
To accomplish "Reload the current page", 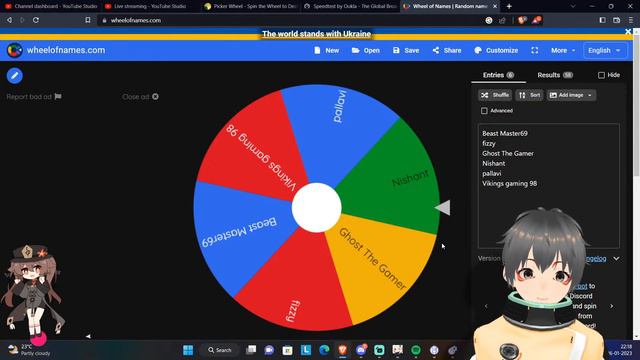I will click(x=36, y=20).
